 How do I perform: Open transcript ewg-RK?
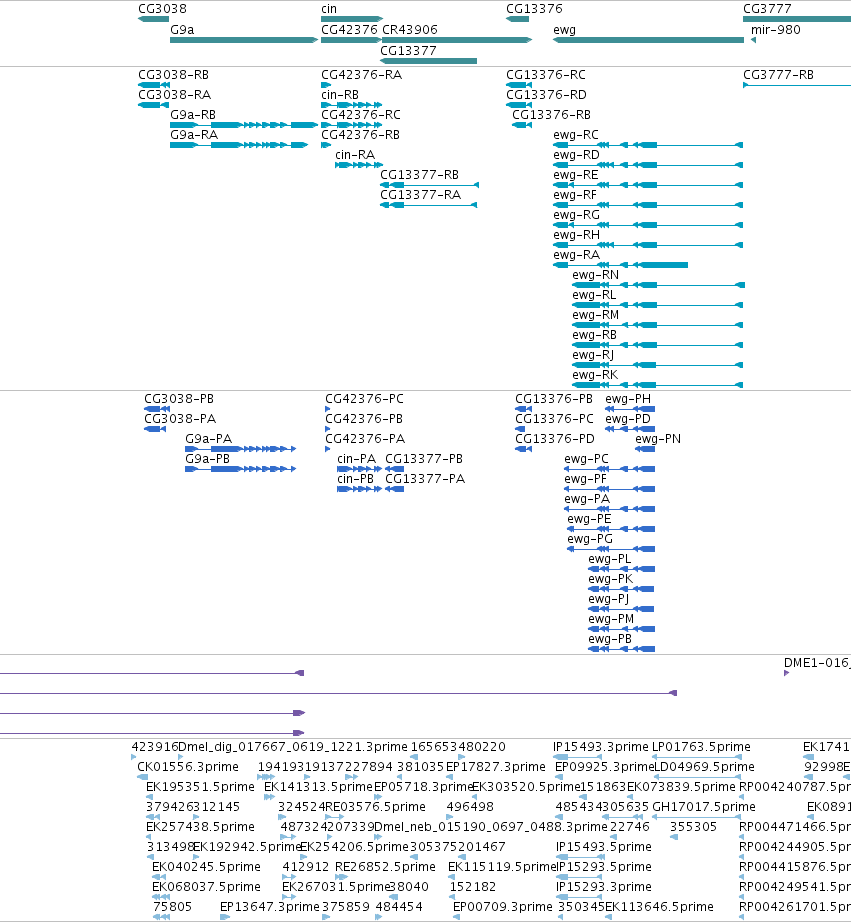[595, 375]
